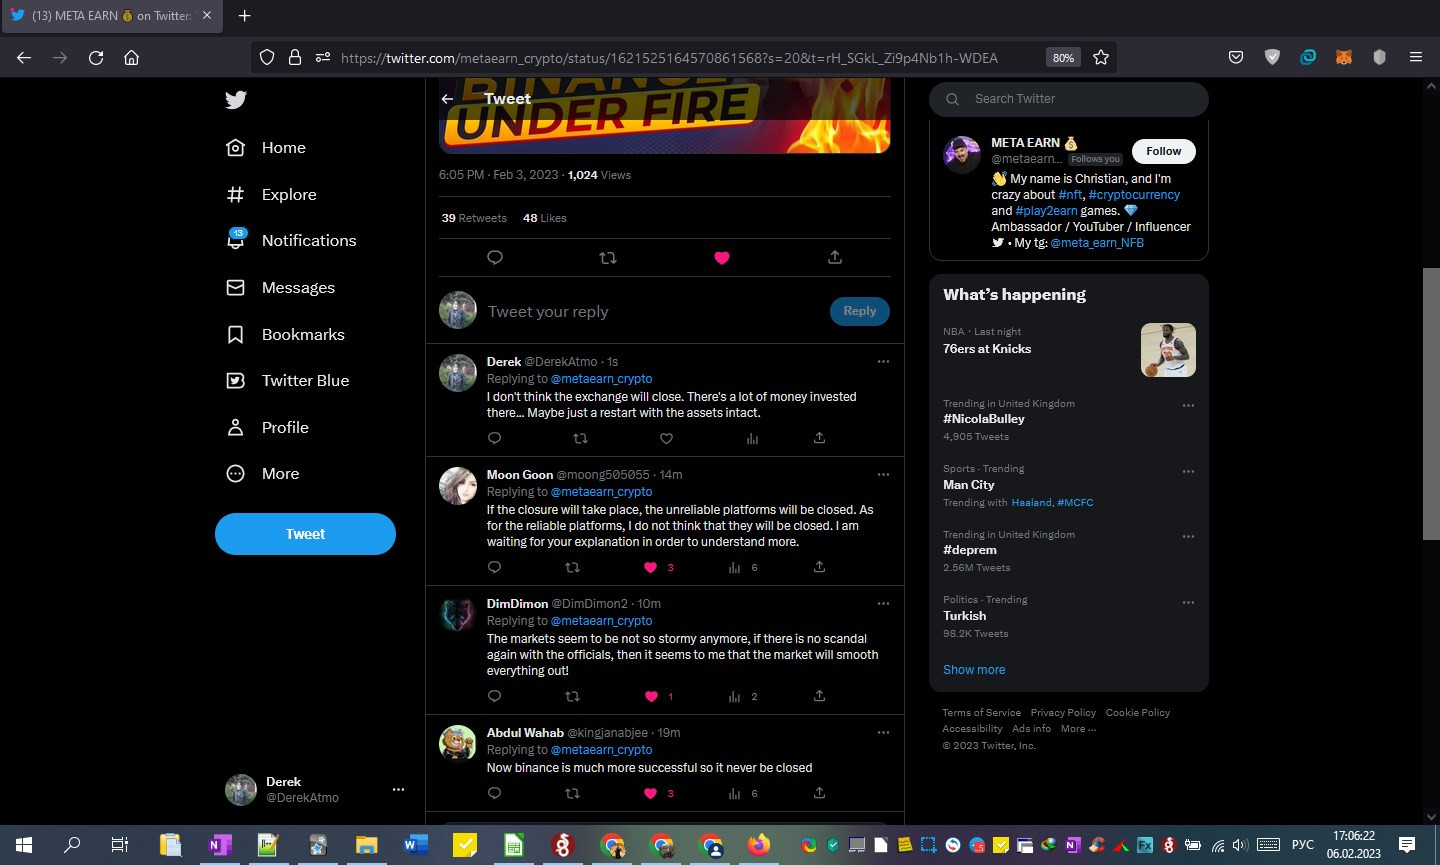The height and width of the screenshot is (865, 1440).
Task: Expand the More sidebar menu
Action: [262, 474]
